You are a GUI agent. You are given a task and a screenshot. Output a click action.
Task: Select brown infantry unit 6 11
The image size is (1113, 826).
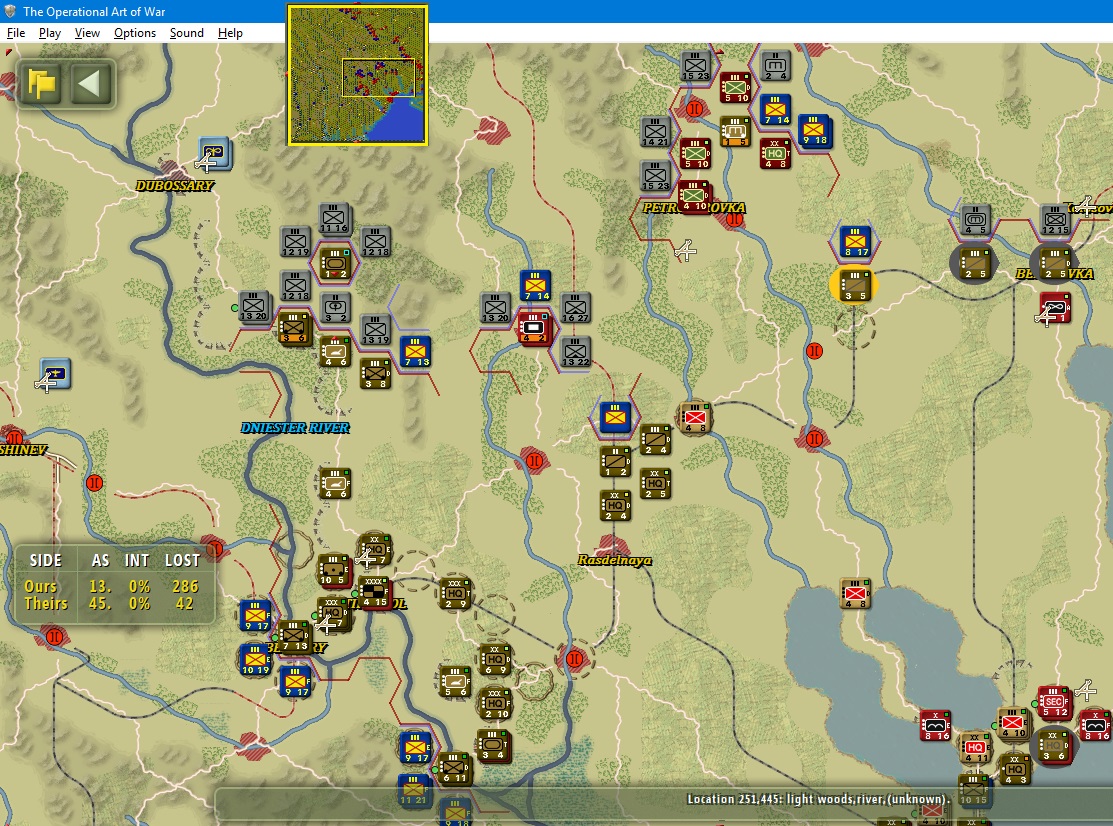pyautogui.click(x=453, y=769)
